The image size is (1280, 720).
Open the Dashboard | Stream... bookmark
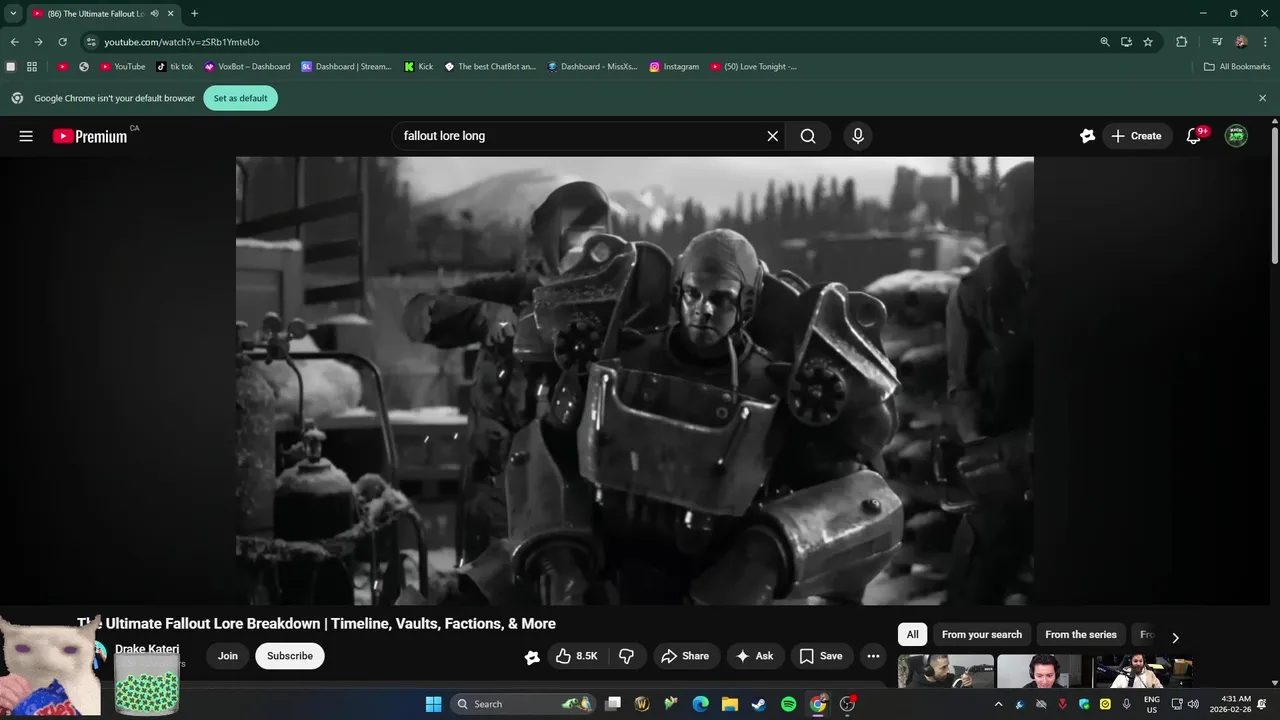(347, 67)
